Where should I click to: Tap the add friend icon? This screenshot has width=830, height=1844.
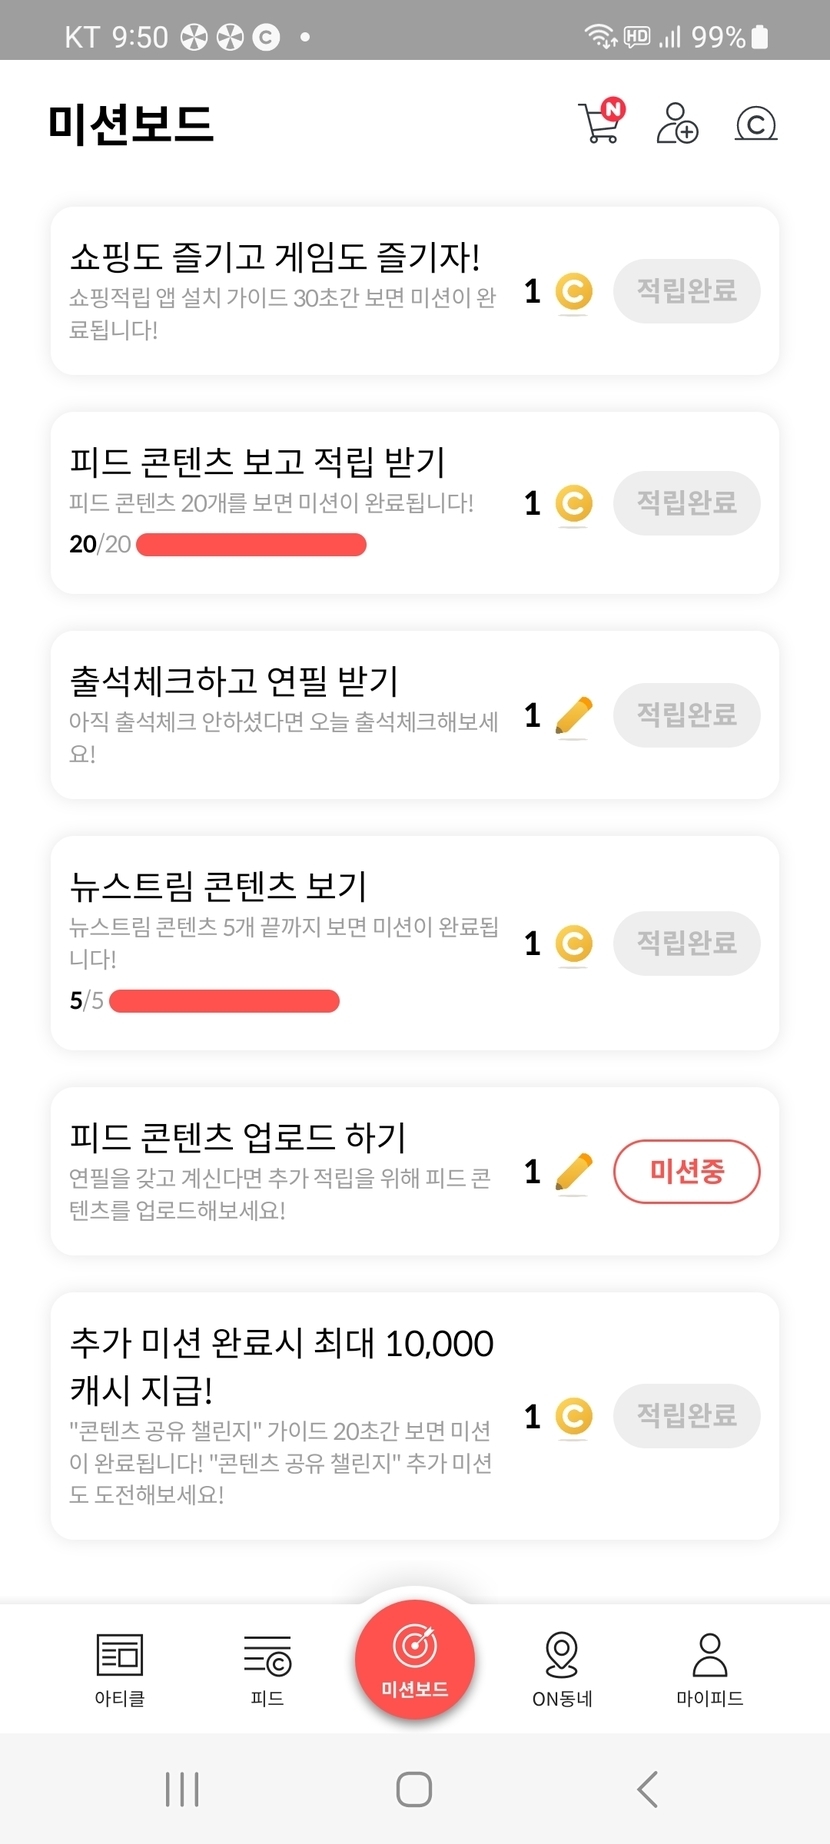click(x=677, y=124)
